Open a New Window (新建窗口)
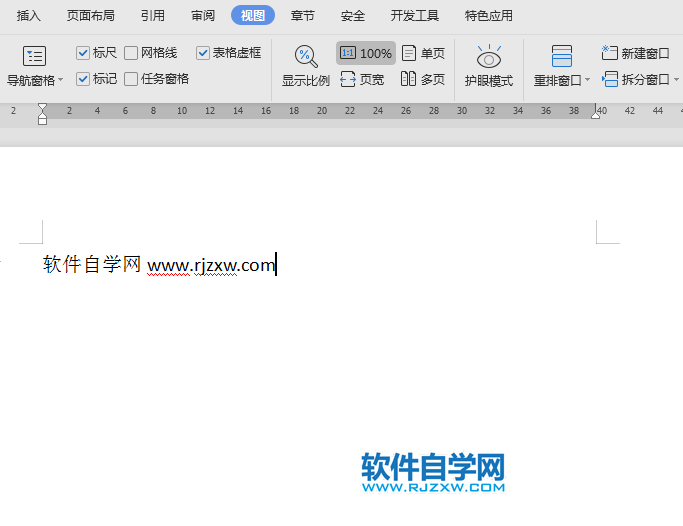 coord(636,53)
